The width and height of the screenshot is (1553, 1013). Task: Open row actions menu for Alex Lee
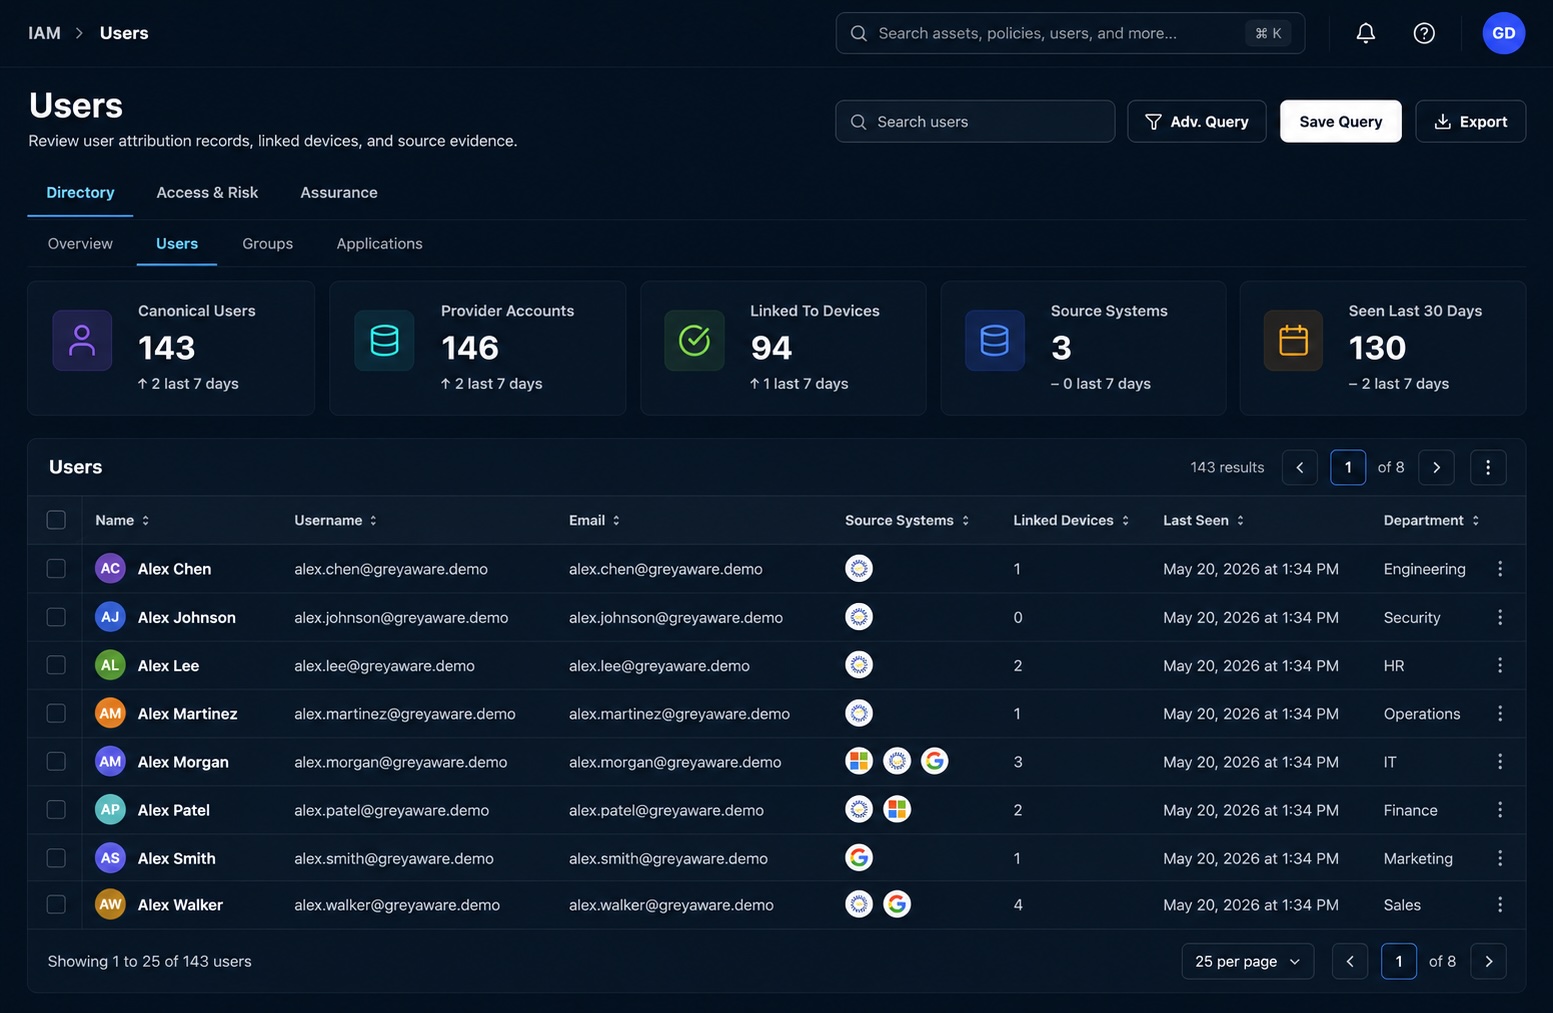pos(1500,665)
